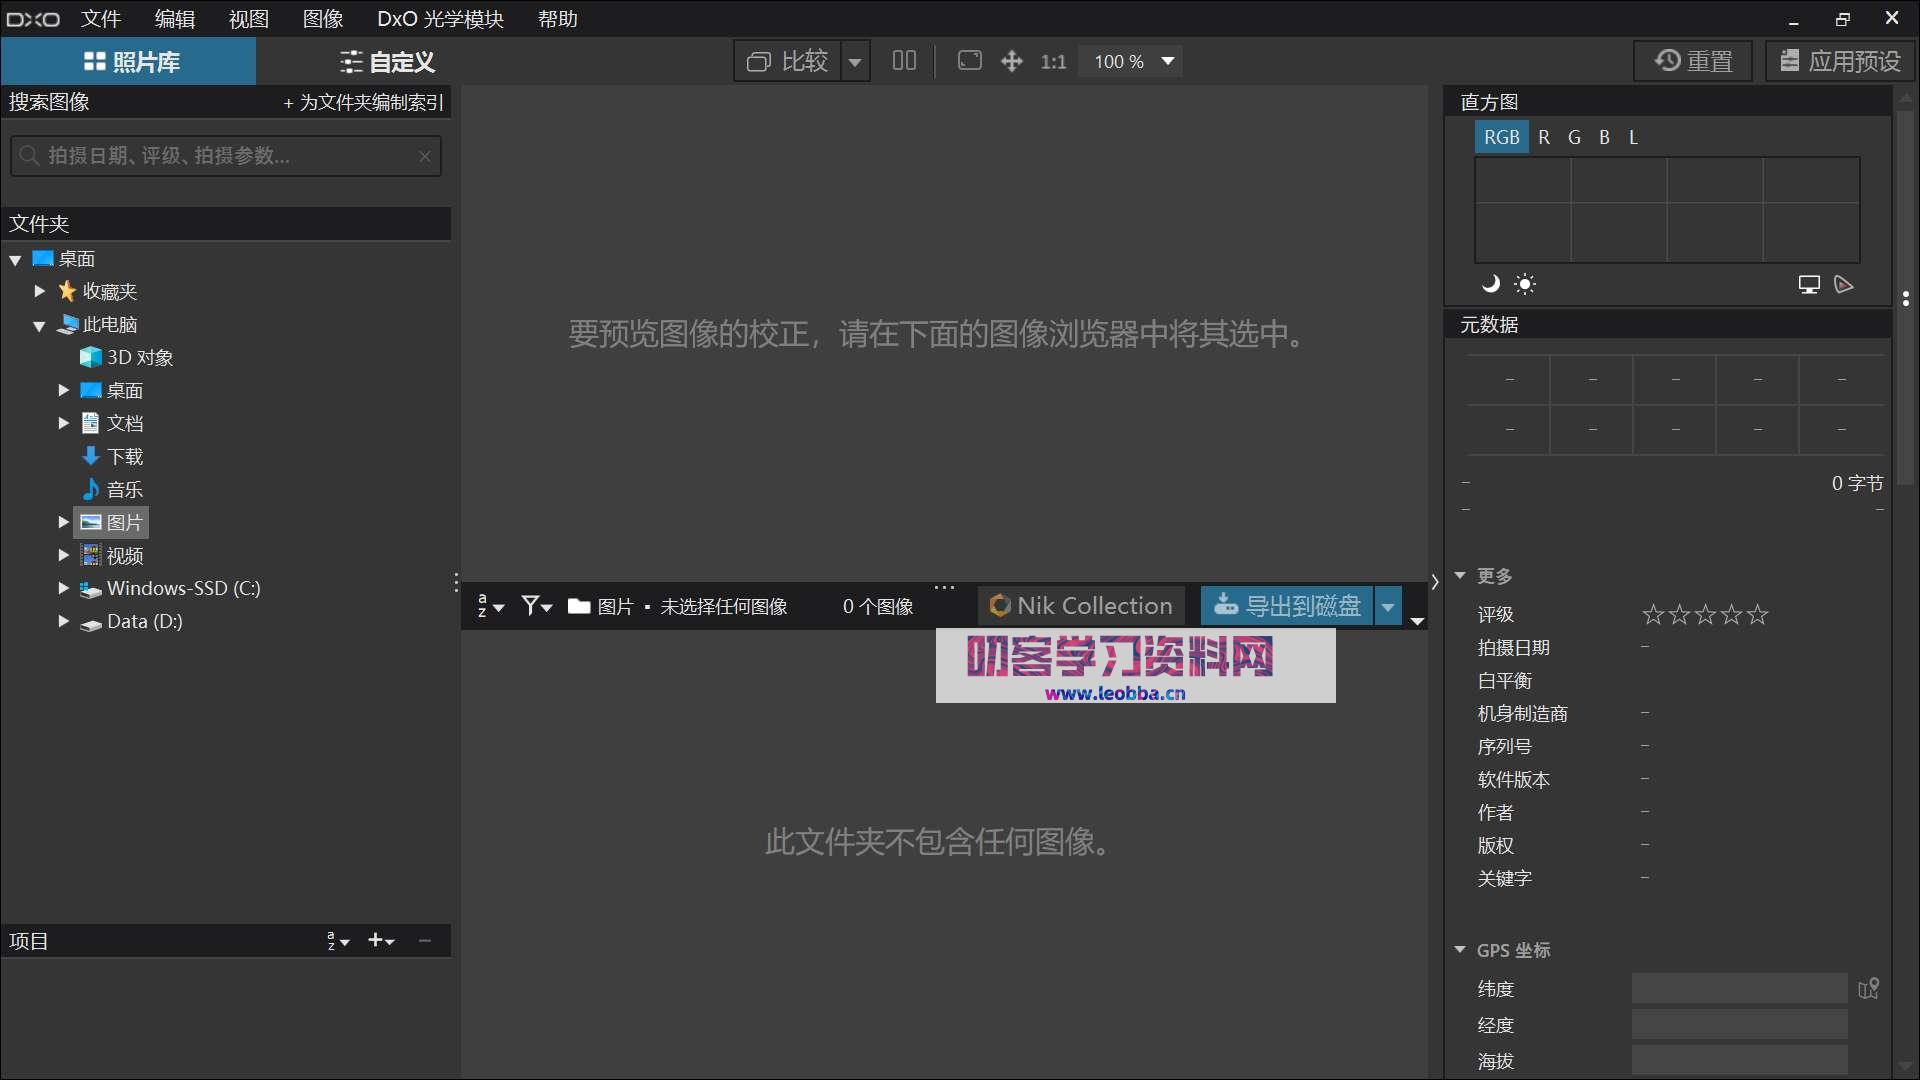Open the Compare options dropdown arrow

click(855, 61)
